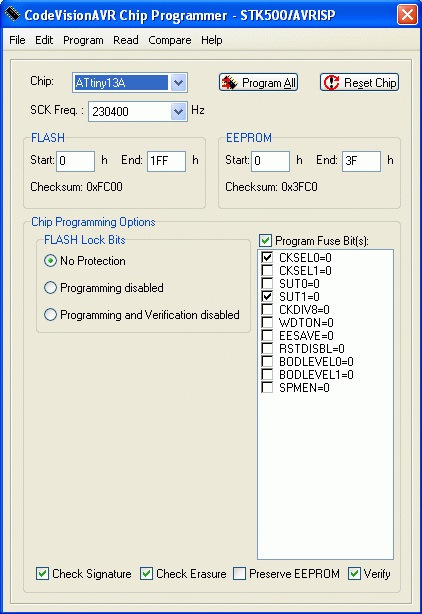Click the Program All chip icon button
Viewport: 422px width, 614px height.
click(x=258, y=83)
